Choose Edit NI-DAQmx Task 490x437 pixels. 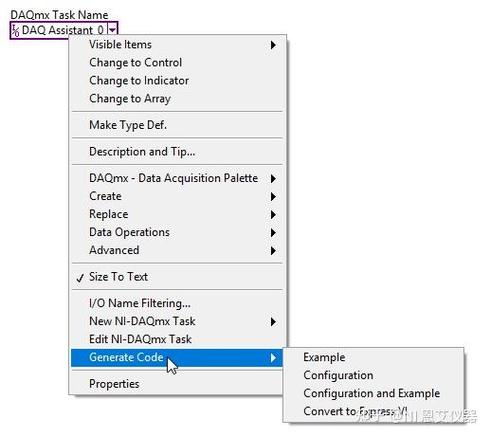coord(177,339)
